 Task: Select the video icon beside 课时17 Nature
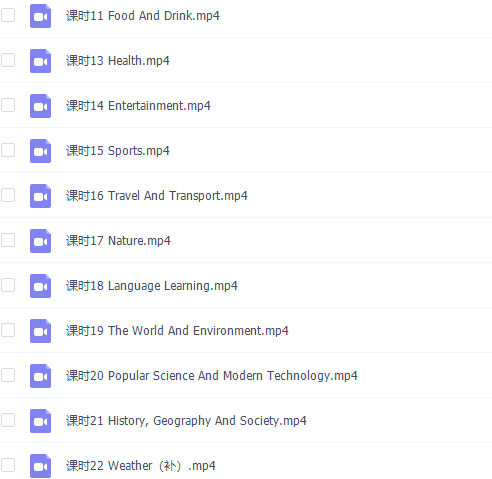[40, 241]
